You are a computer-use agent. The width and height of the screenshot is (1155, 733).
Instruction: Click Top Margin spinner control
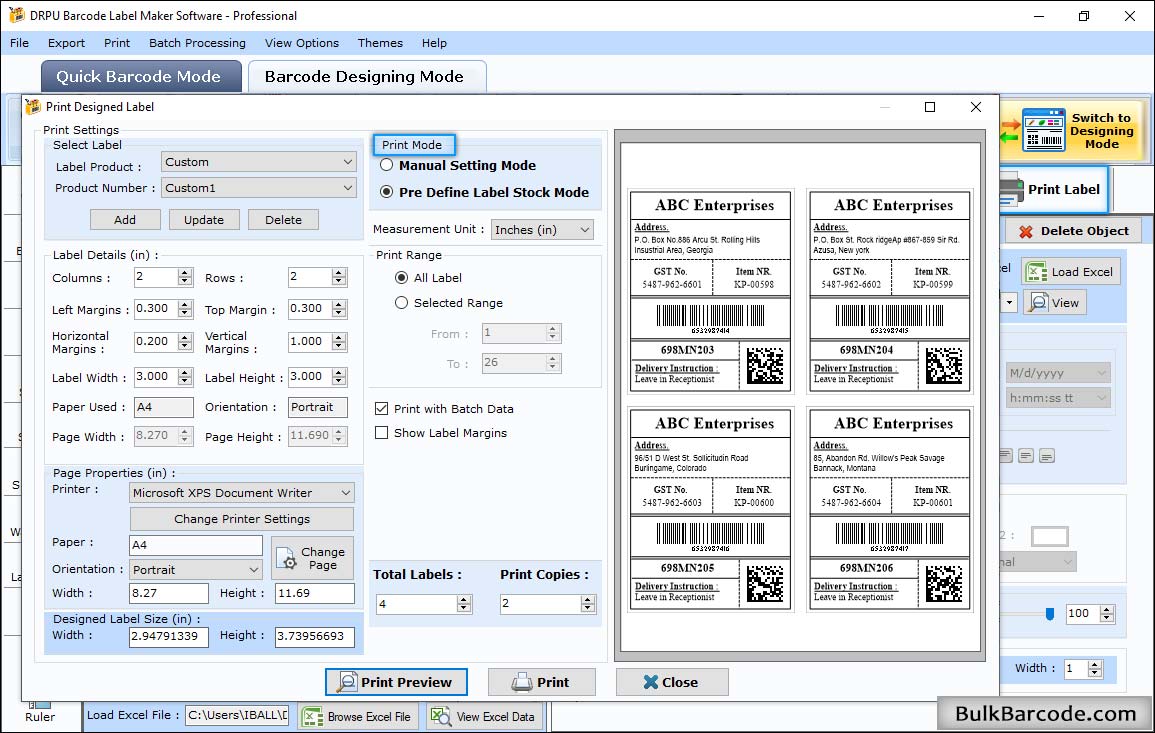(339, 309)
